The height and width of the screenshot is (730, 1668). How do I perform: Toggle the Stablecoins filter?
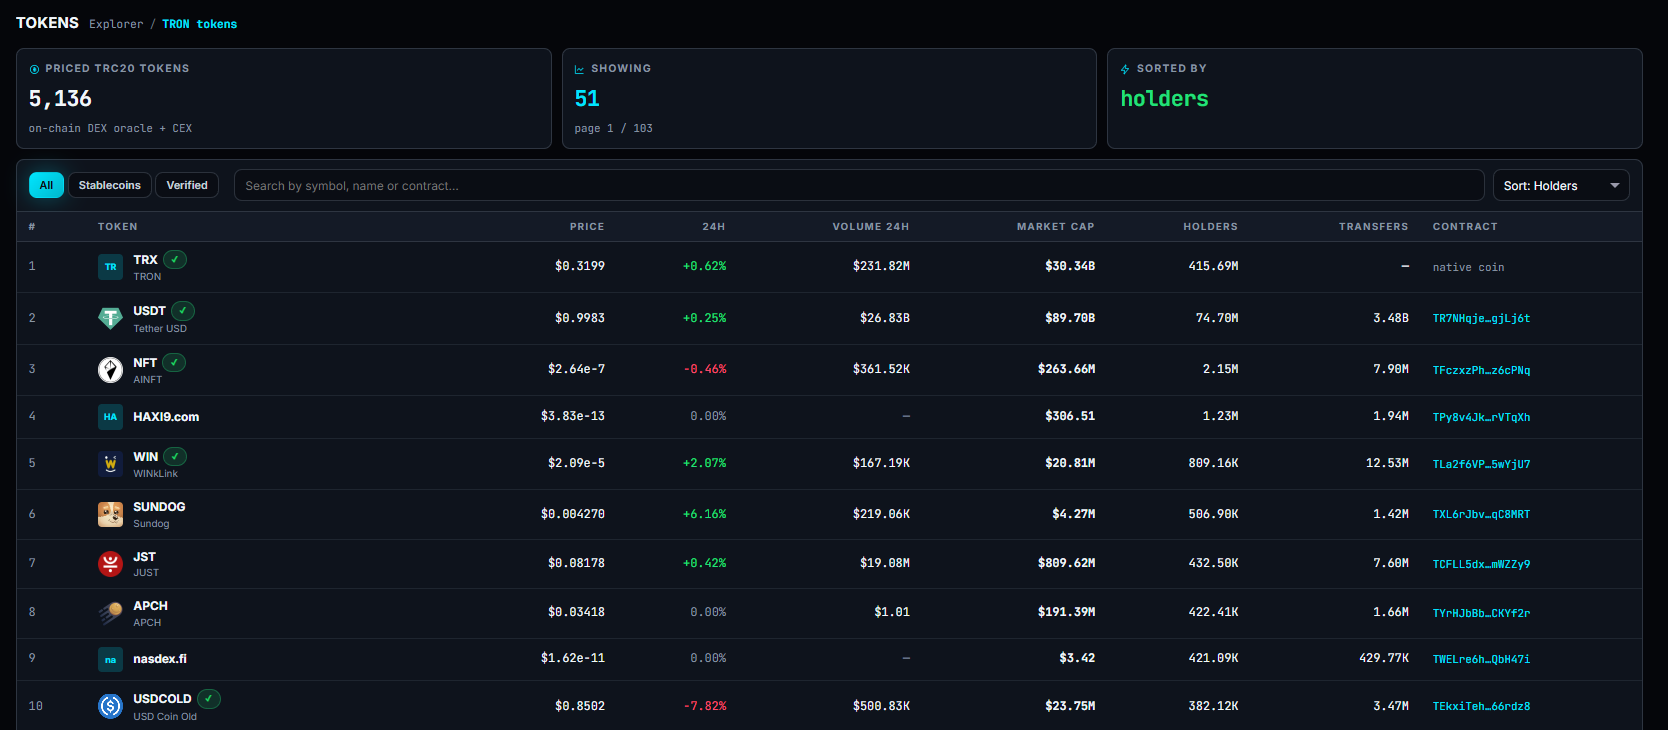[110, 185]
